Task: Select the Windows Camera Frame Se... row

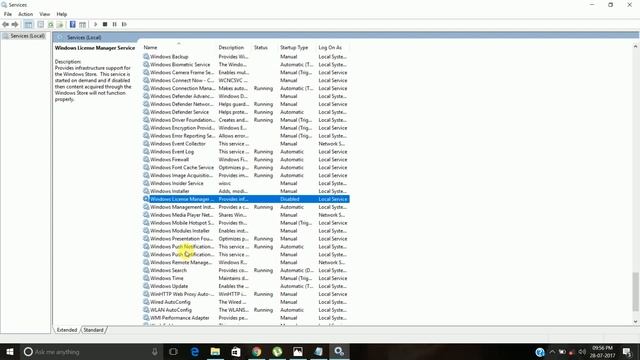Action: [x=246, y=72]
